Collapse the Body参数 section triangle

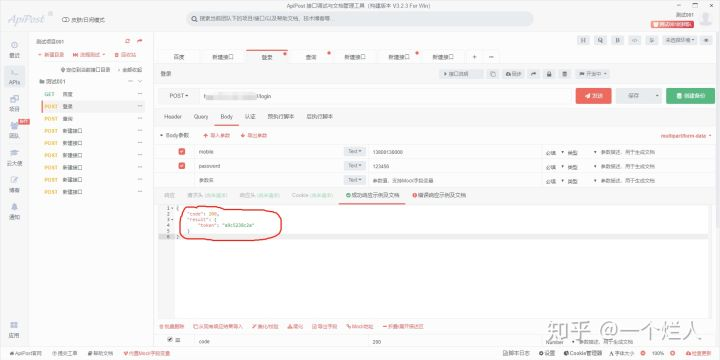click(161, 135)
